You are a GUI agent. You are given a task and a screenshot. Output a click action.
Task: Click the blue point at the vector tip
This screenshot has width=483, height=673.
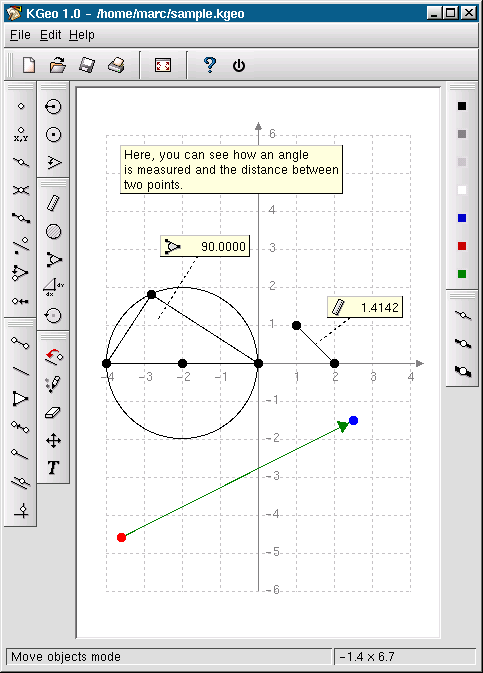353,421
